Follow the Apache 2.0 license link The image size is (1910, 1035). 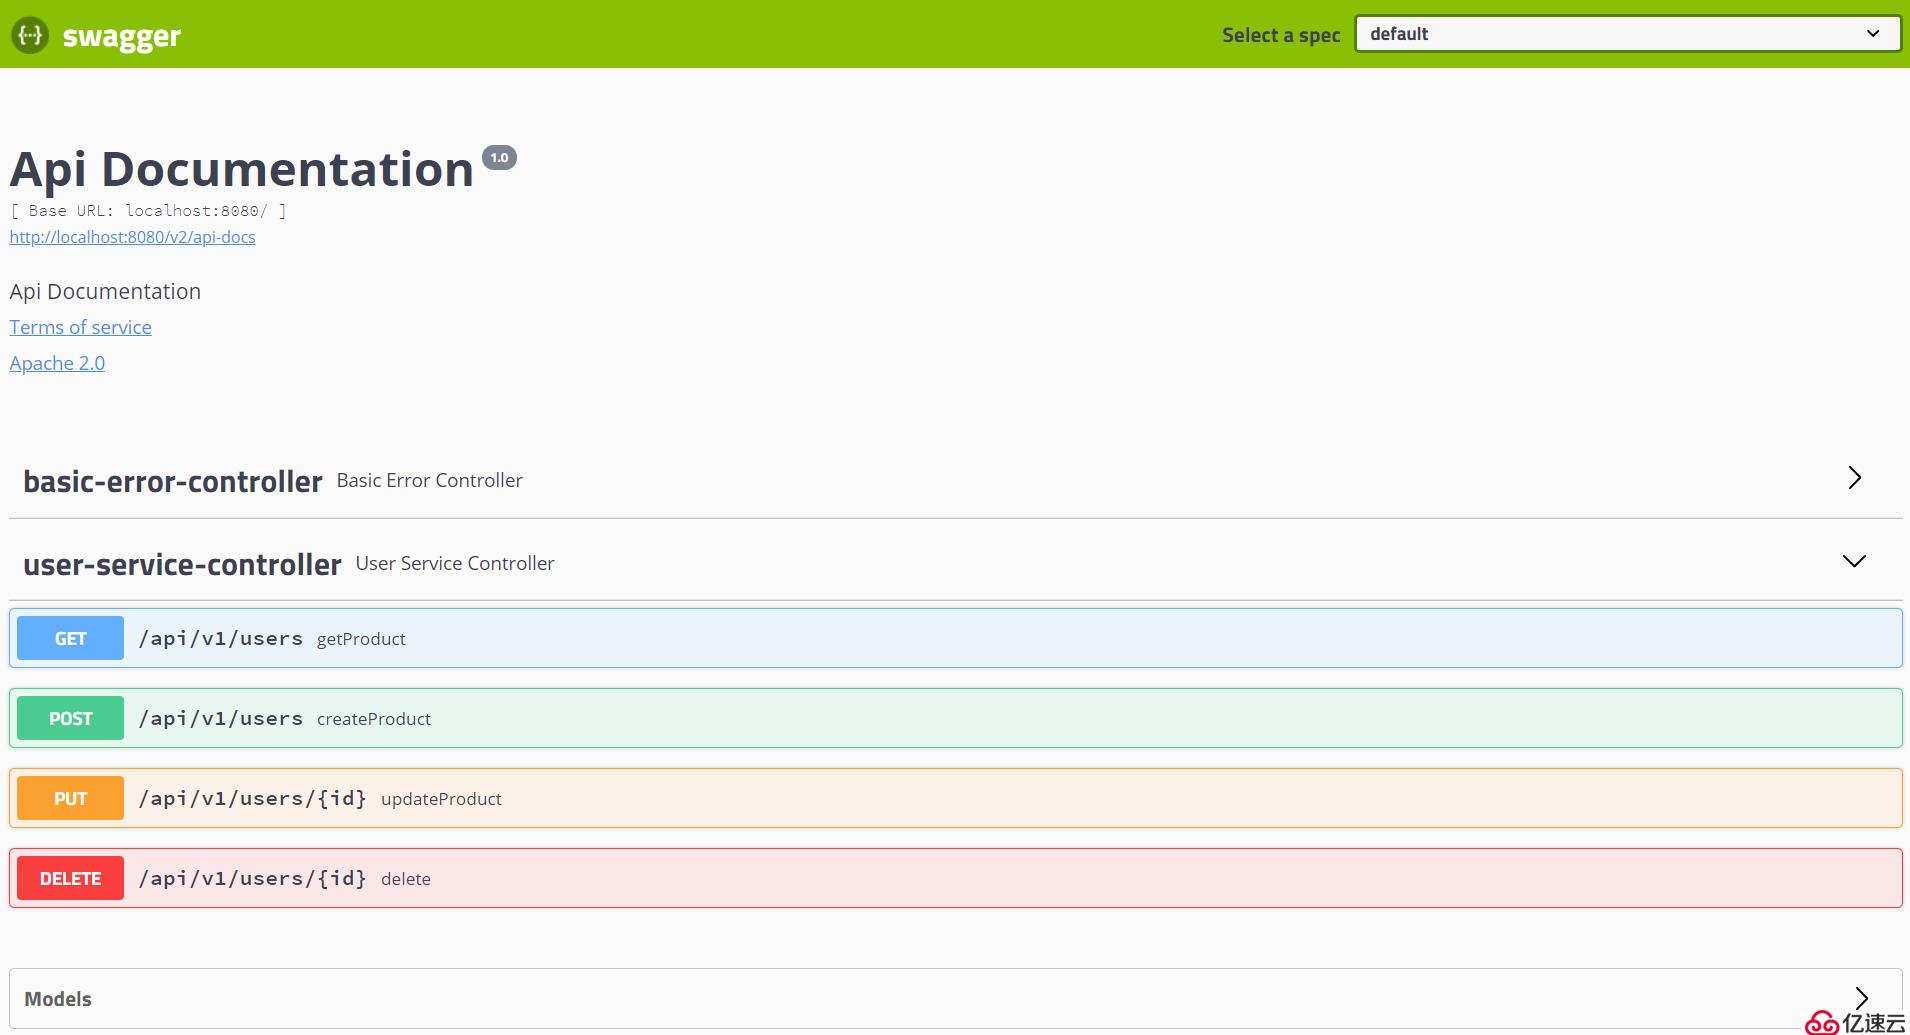(57, 363)
